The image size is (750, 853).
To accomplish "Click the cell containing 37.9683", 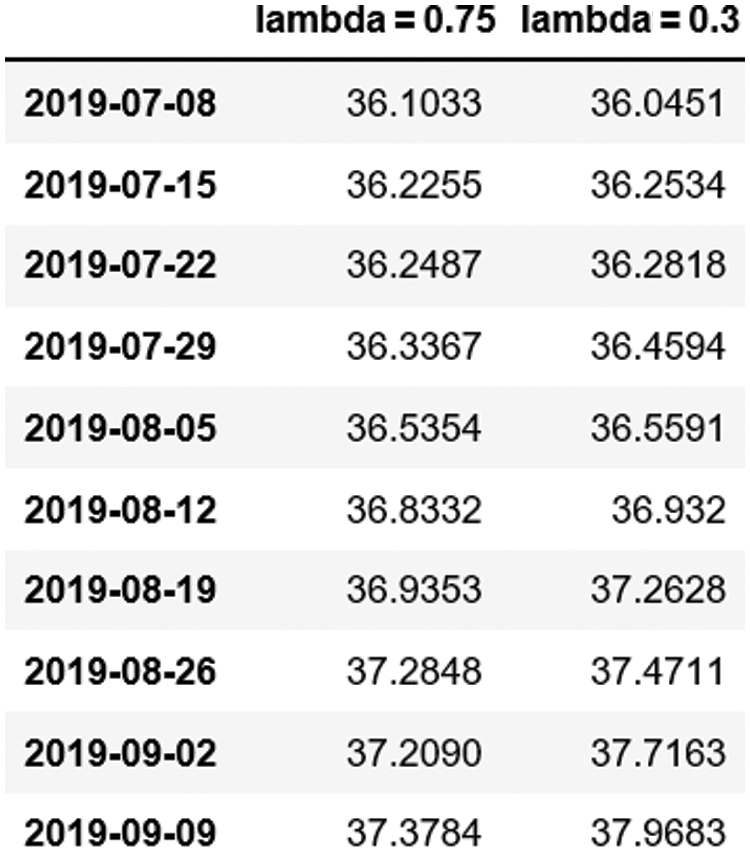I will [656, 833].
